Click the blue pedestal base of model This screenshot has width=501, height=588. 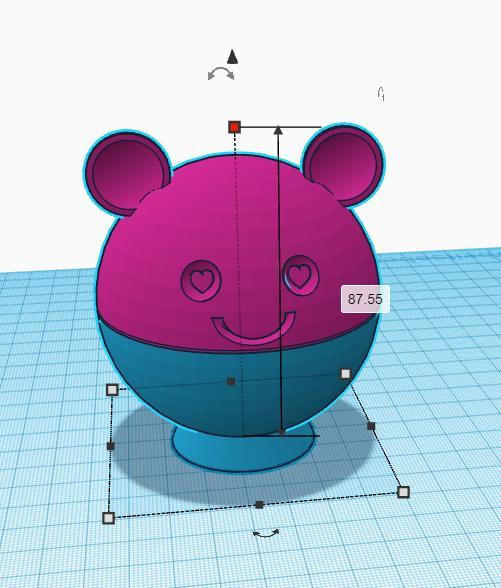pyautogui.click(x=243, y=452)
